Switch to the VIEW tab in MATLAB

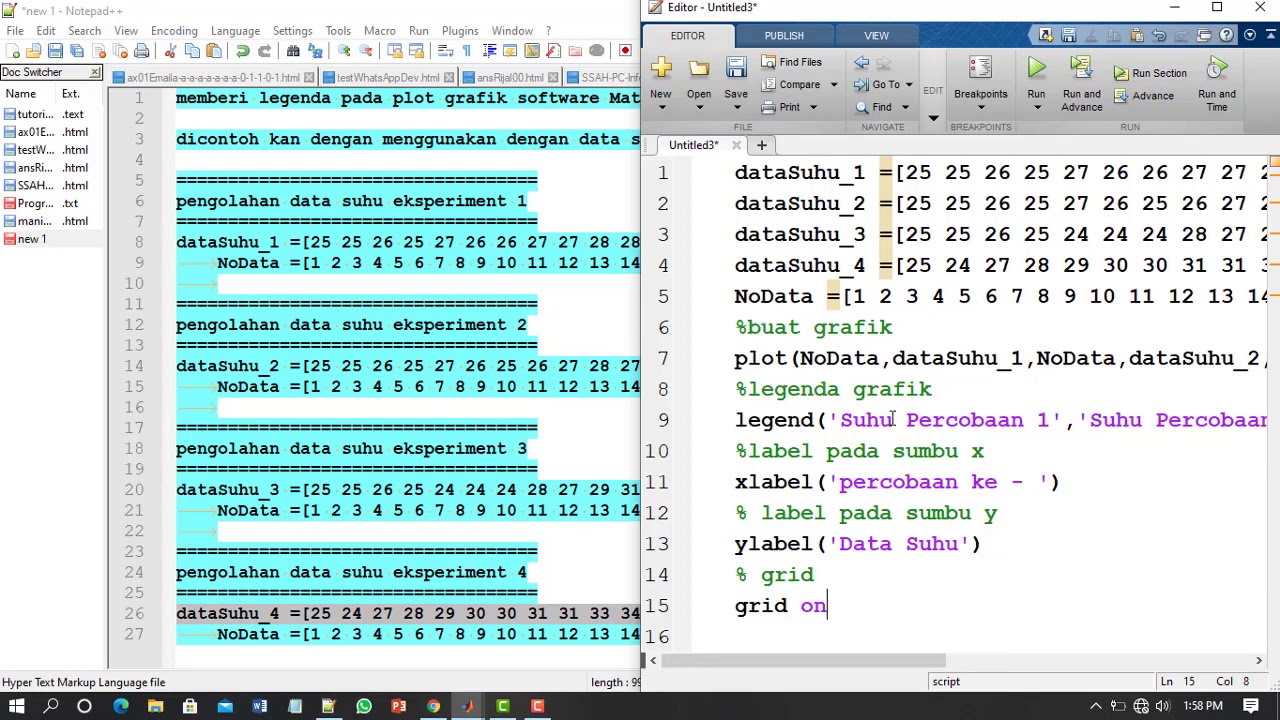pos(876,36)
